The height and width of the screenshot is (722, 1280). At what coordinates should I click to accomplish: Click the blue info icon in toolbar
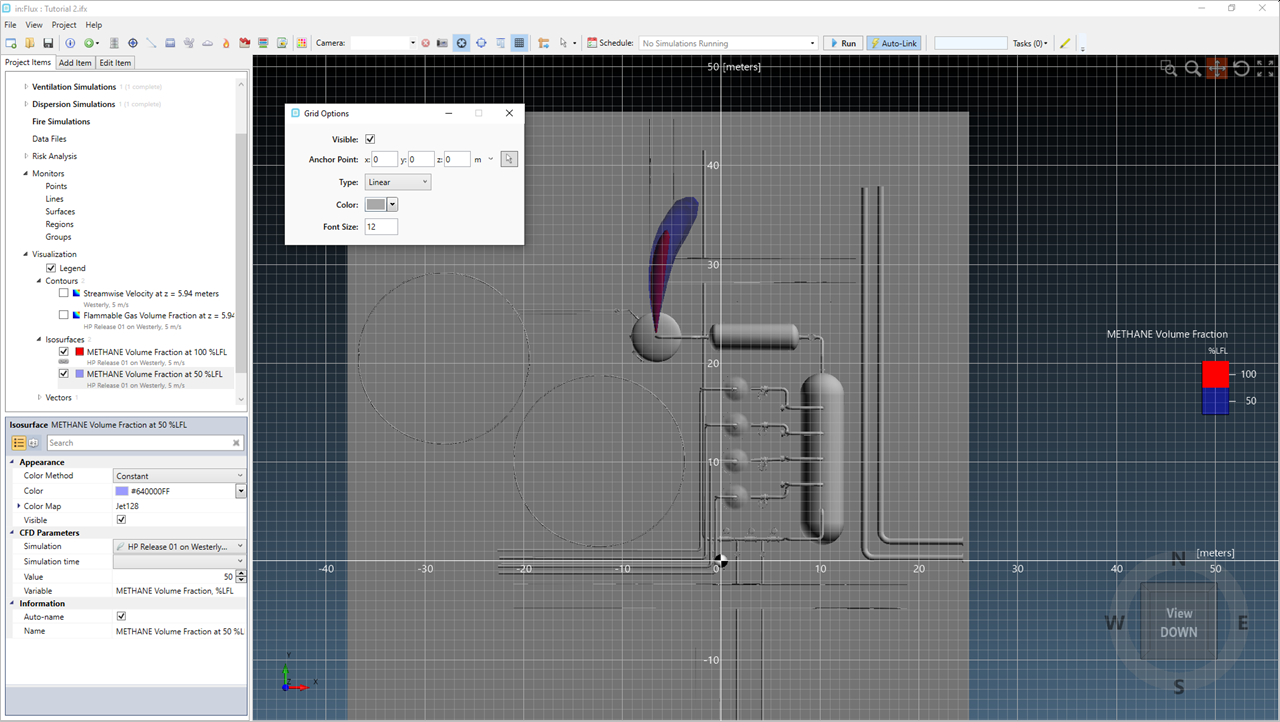click(x=70, y=43)
